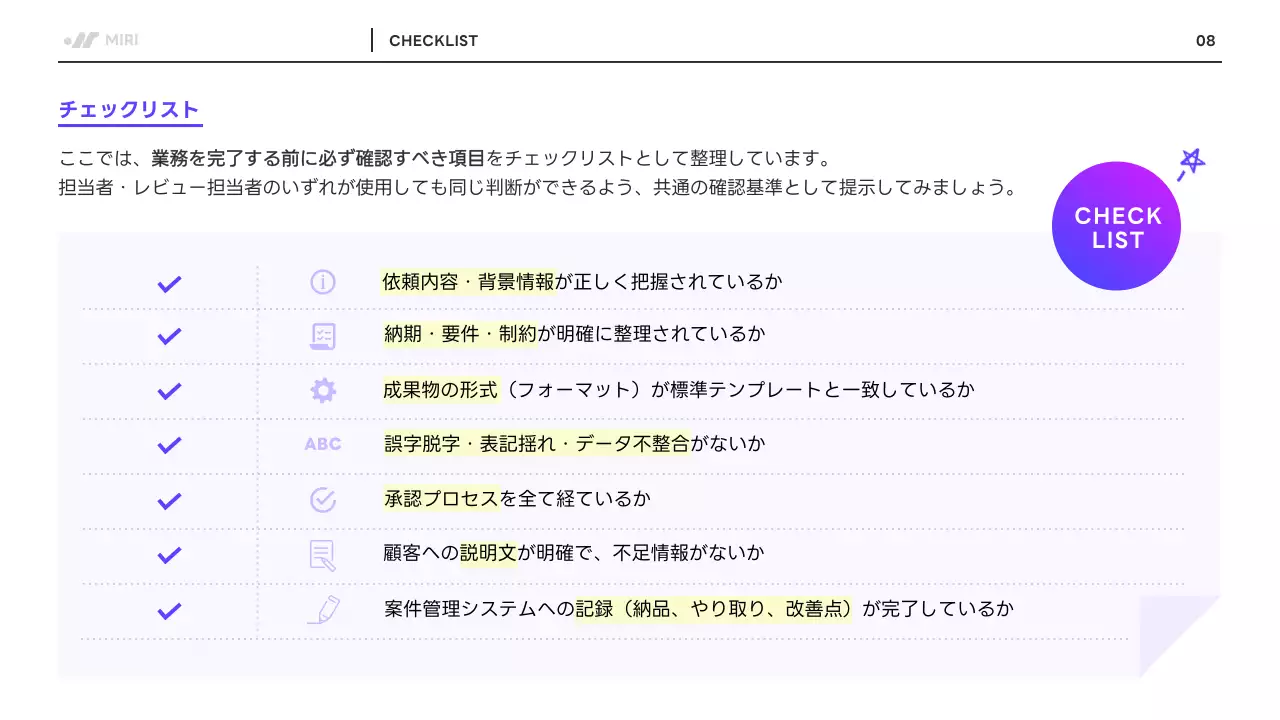Select the ID card icon on the 納期 row

pyautogui.click(x=322, y=336)
